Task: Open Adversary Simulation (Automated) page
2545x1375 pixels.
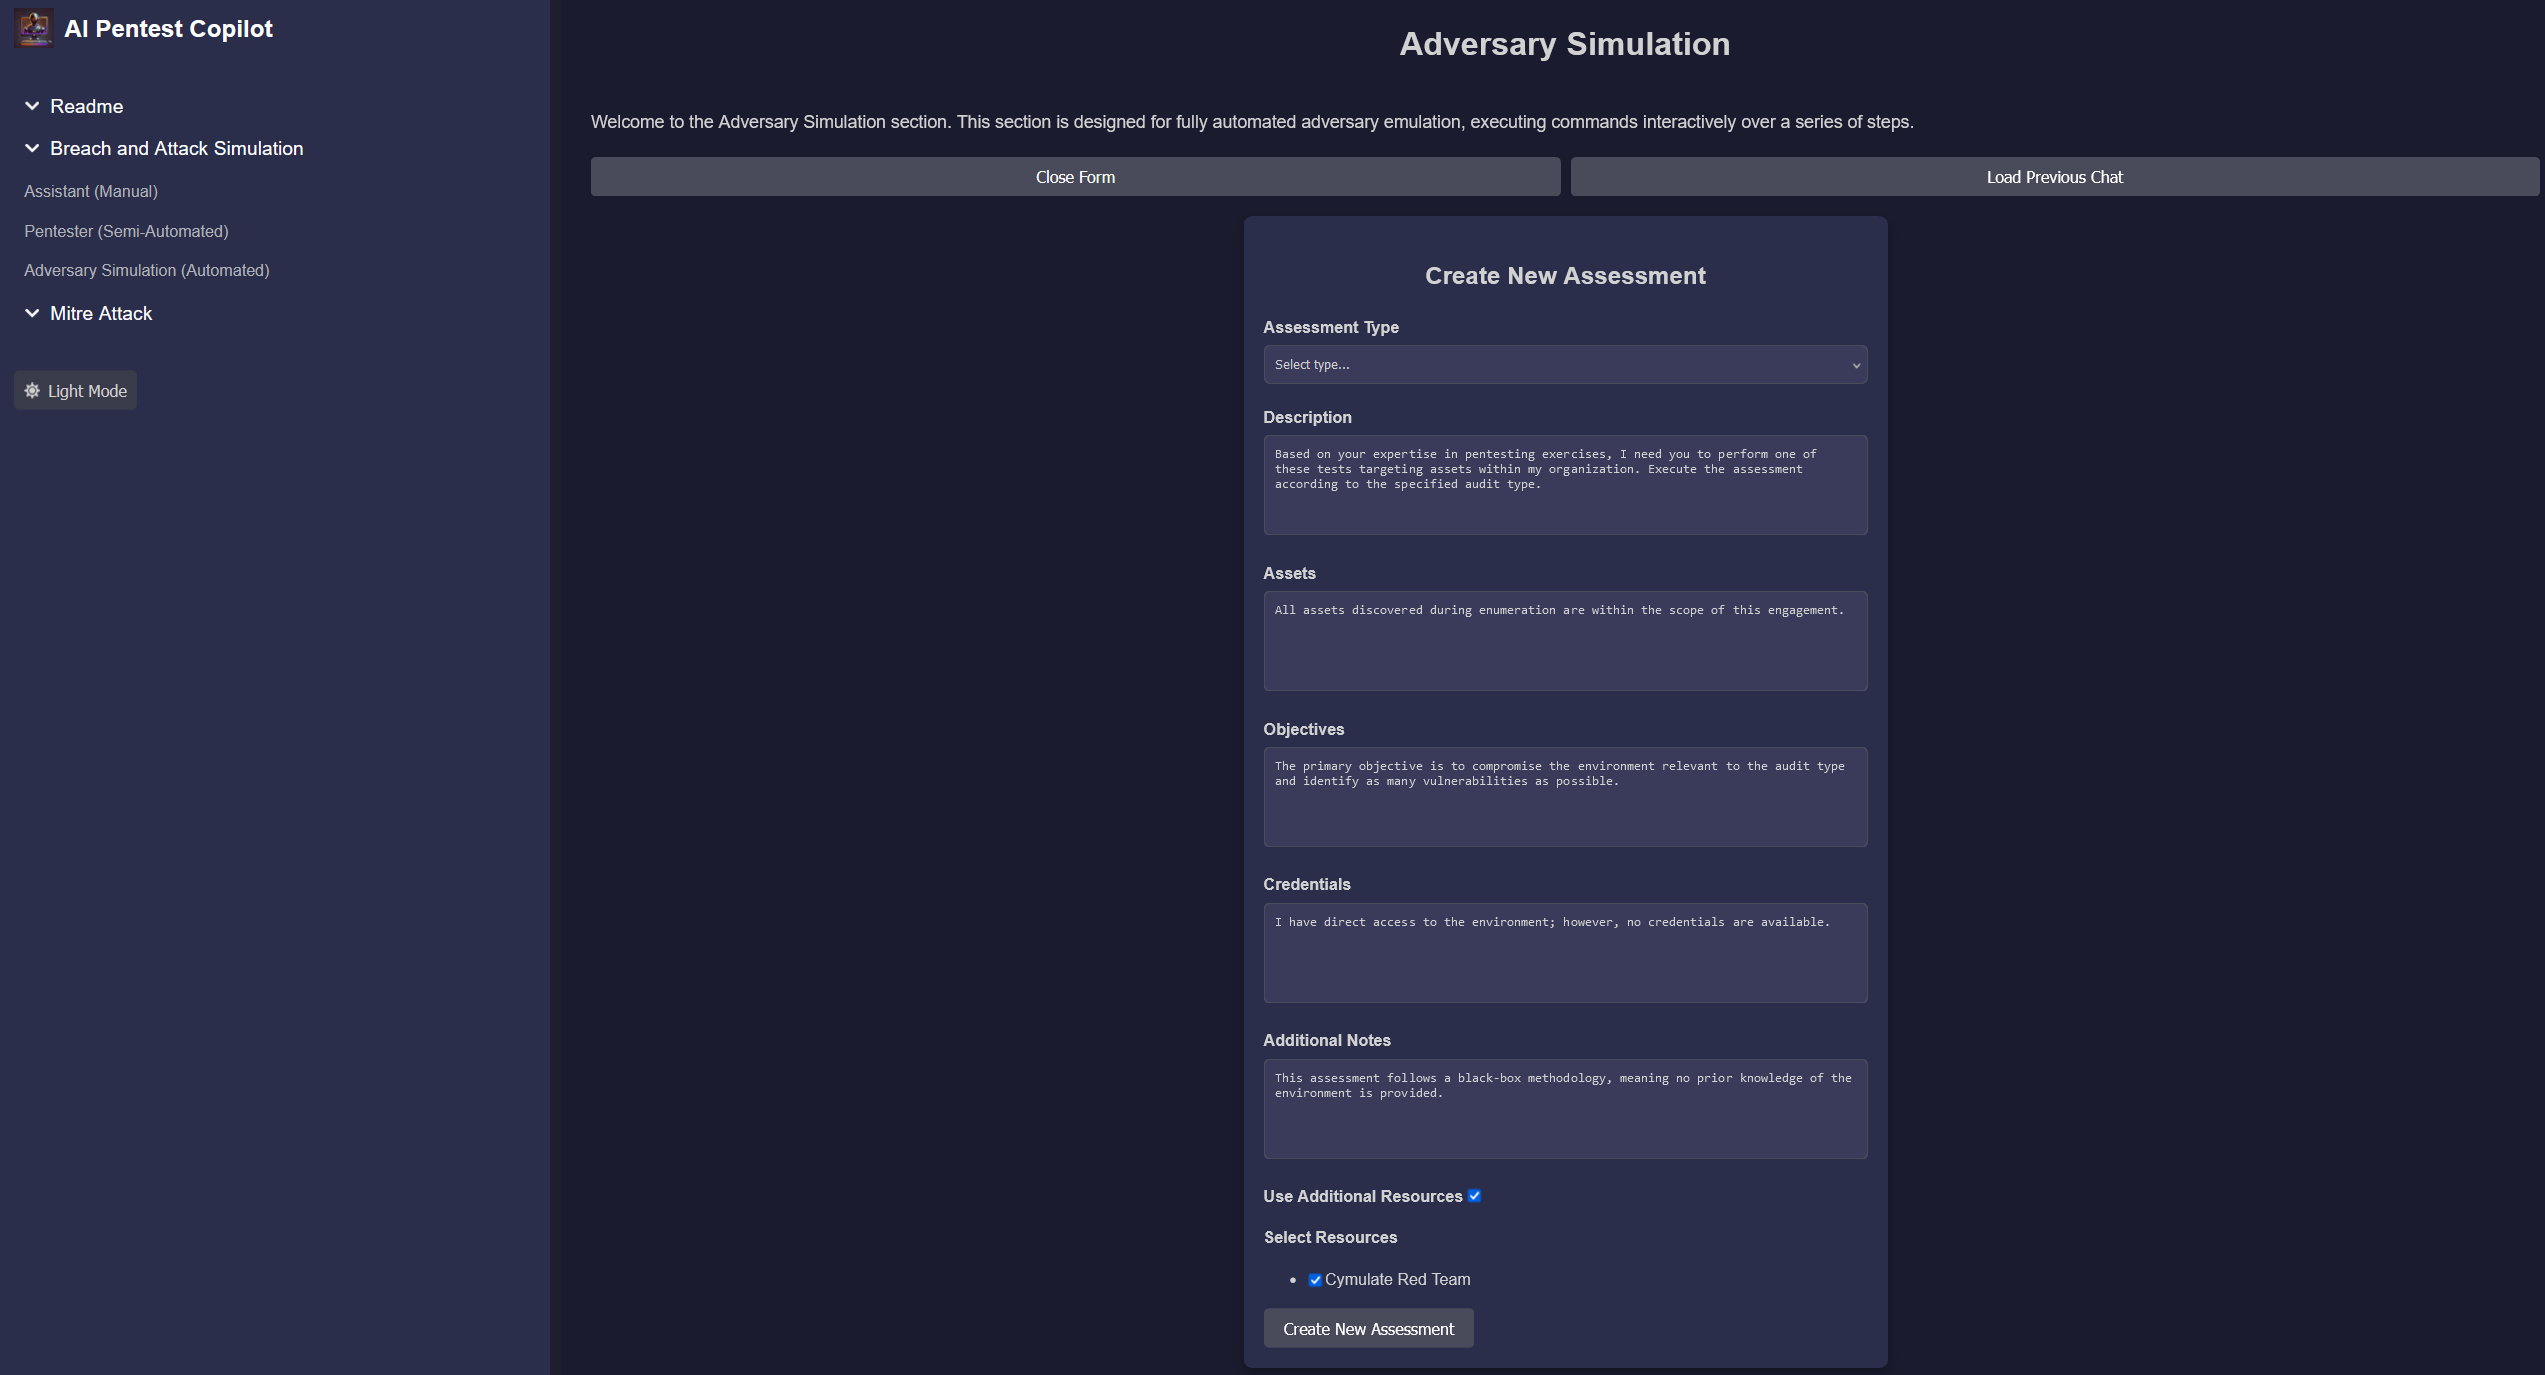Action: coord(147,270)
